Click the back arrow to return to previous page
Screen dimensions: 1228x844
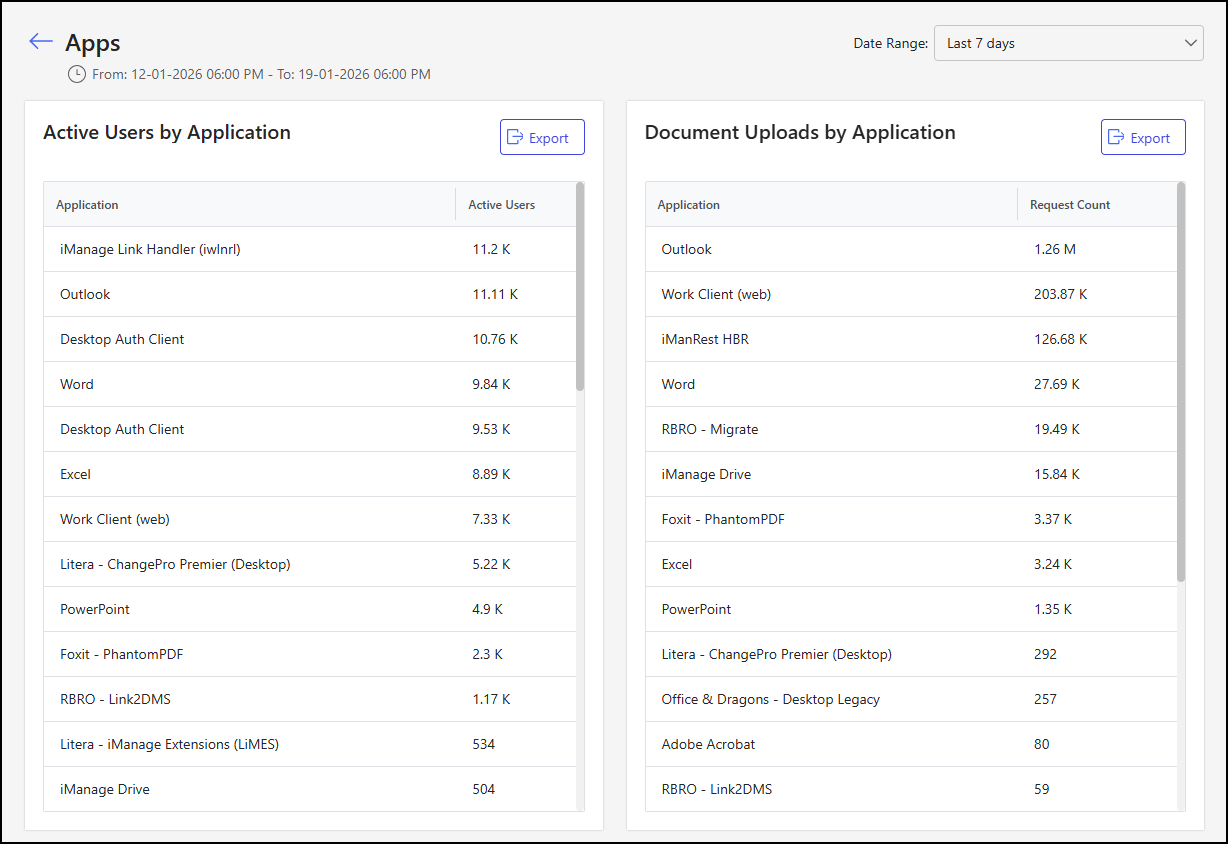tap(40, 41)
